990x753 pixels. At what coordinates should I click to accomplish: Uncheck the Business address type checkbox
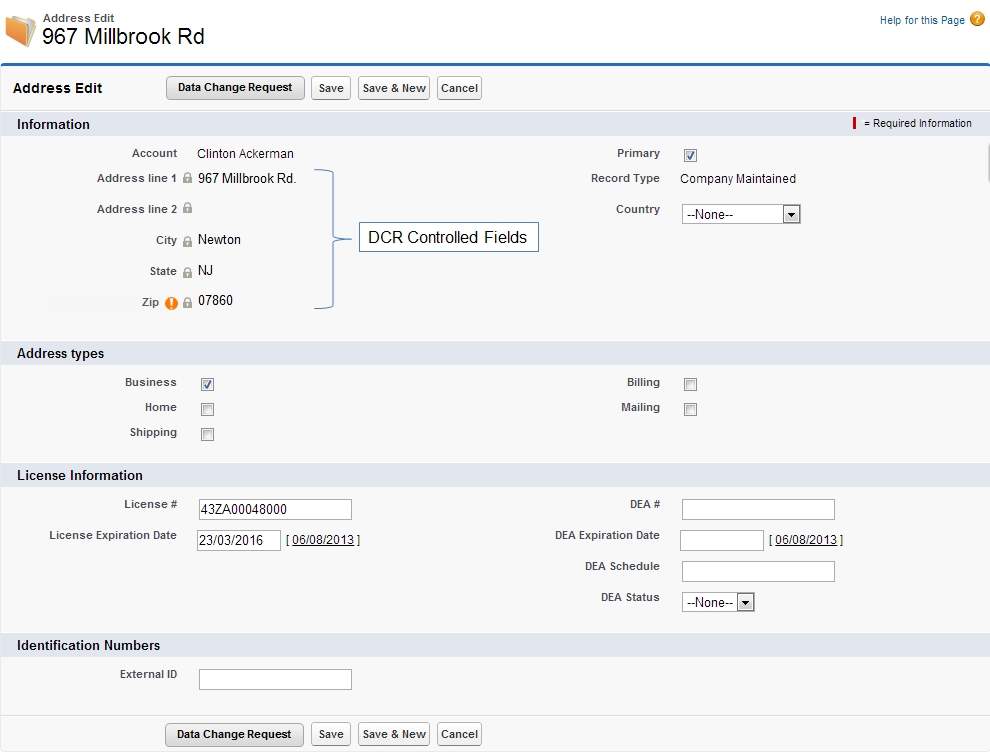pos(207,384)
